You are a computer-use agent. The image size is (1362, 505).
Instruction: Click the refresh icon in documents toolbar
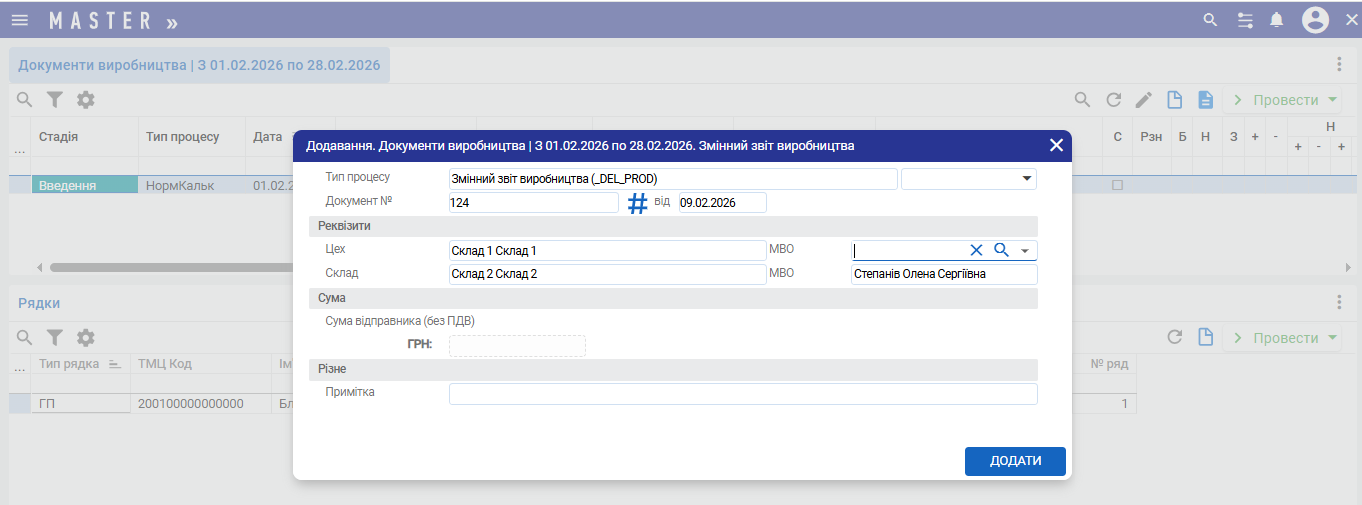tap(1113, 100)
